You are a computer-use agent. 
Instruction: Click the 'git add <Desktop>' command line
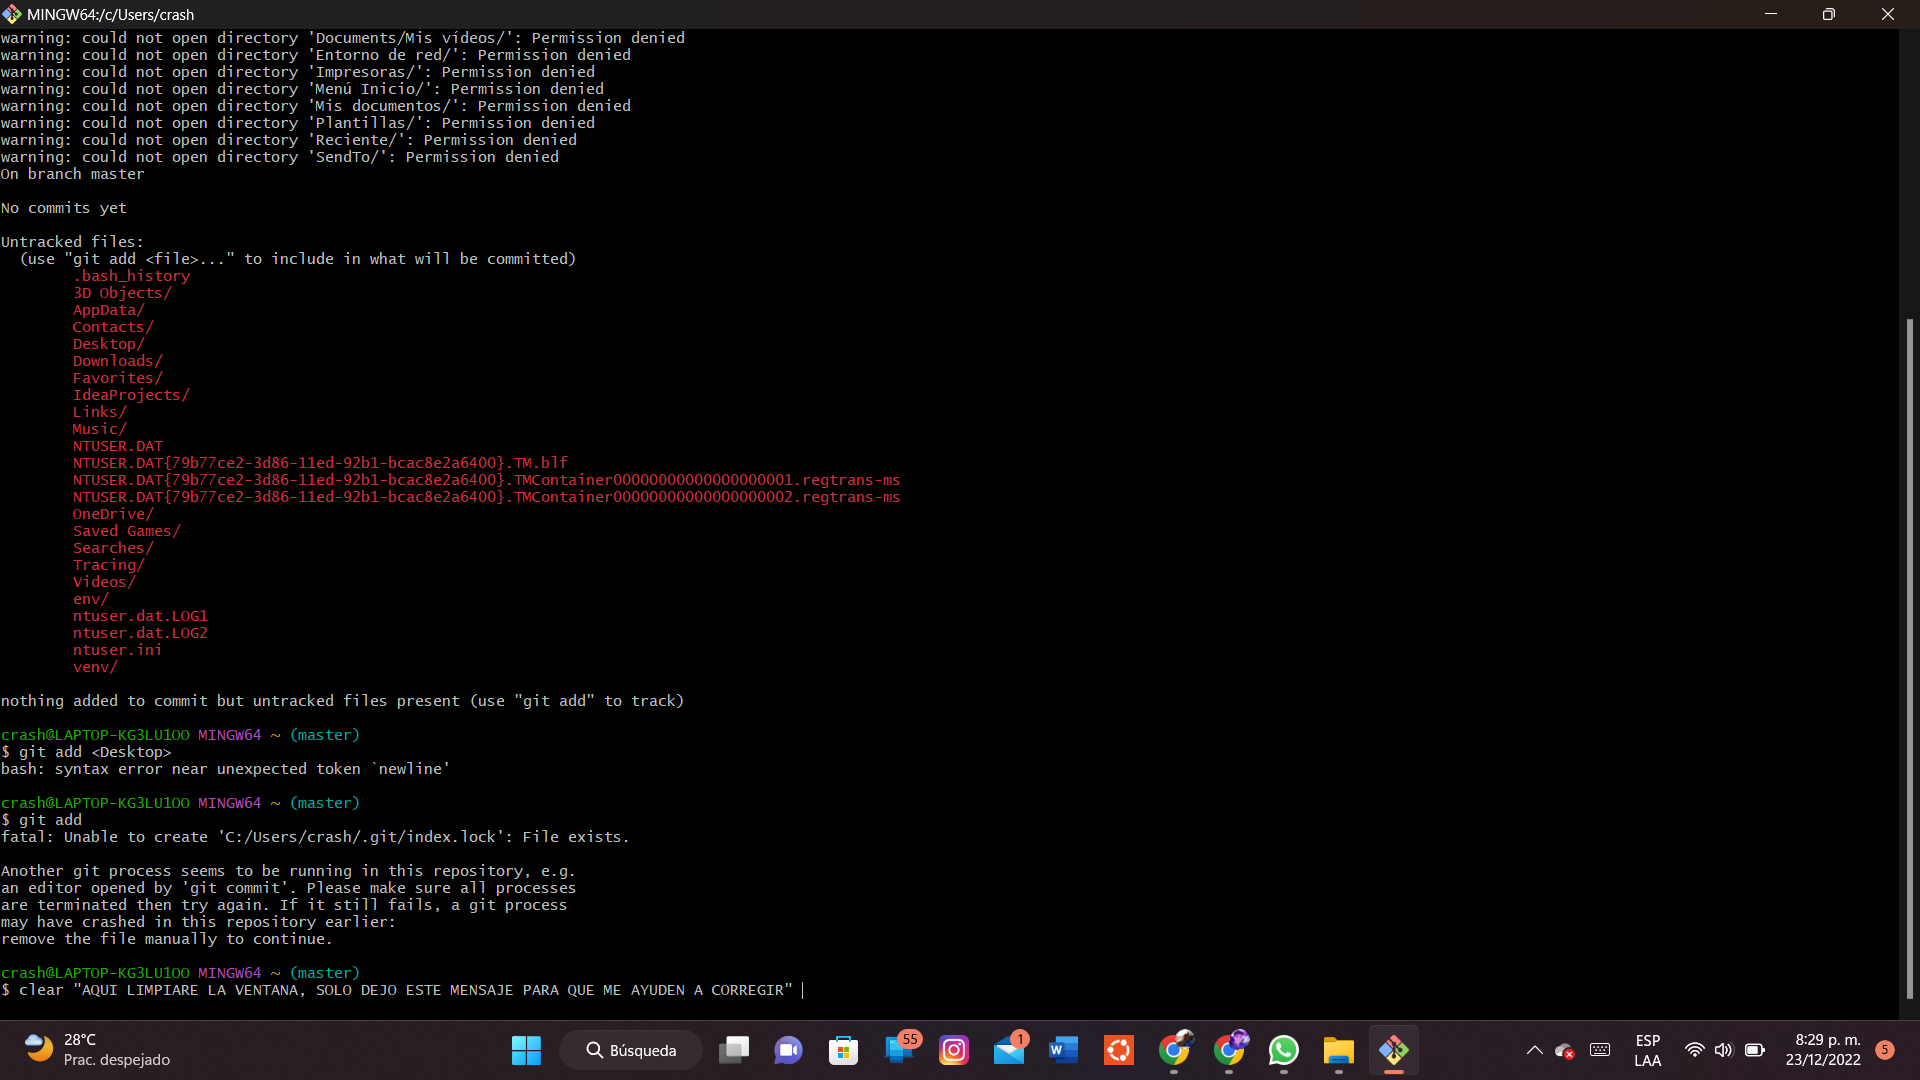(86, 752)
